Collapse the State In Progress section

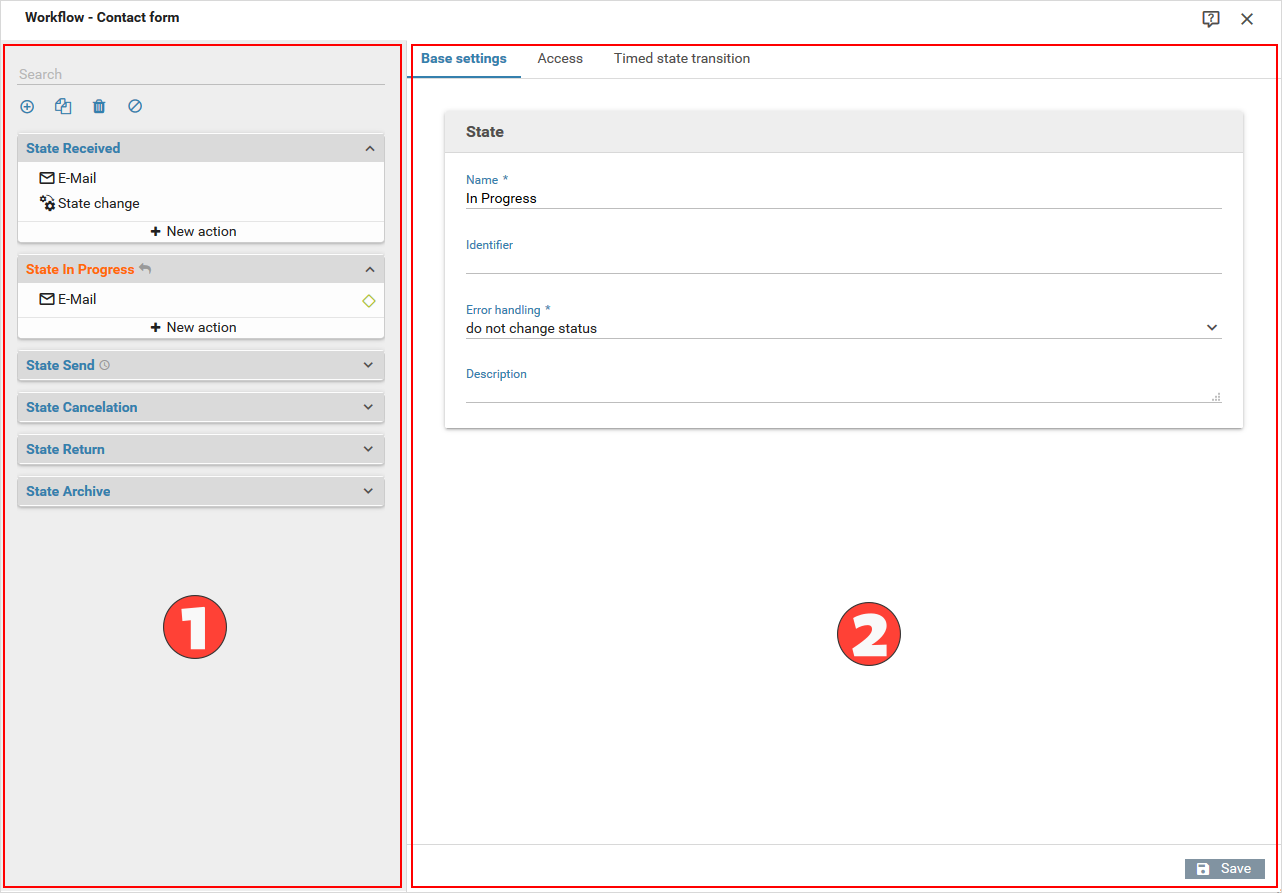pos(369,269)
